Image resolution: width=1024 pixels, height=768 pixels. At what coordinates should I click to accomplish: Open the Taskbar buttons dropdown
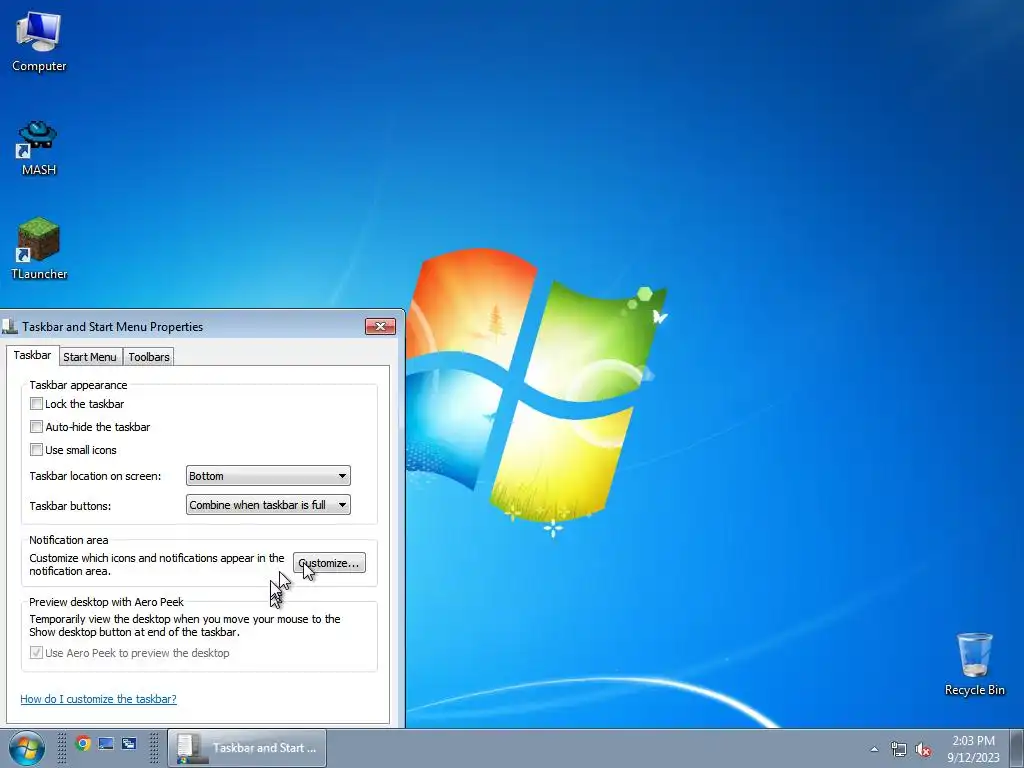(x=268, y=505)
